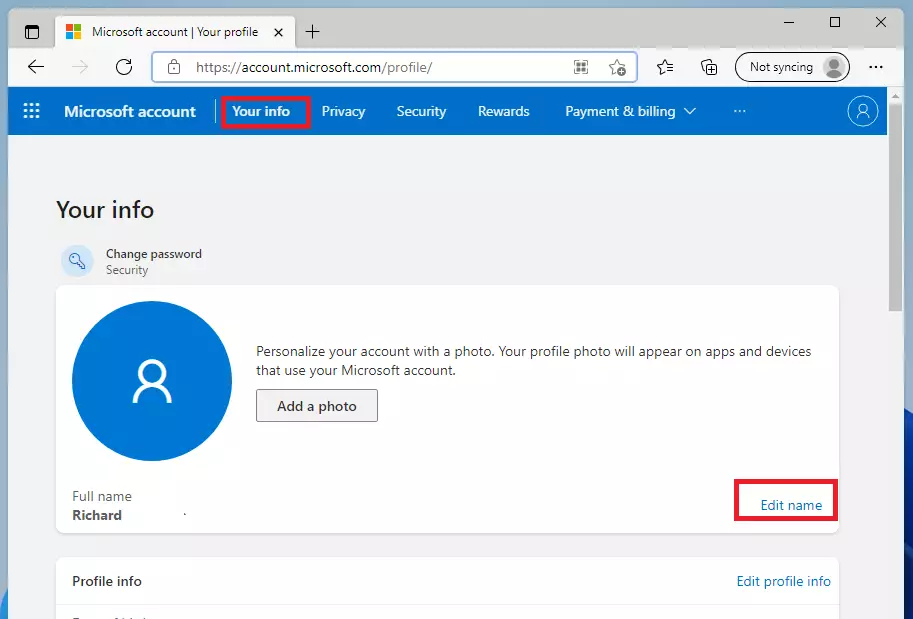Open the tab actions menu icon
Image resolution: width=913 pixels, height=619 pixels.
(32, 31)
